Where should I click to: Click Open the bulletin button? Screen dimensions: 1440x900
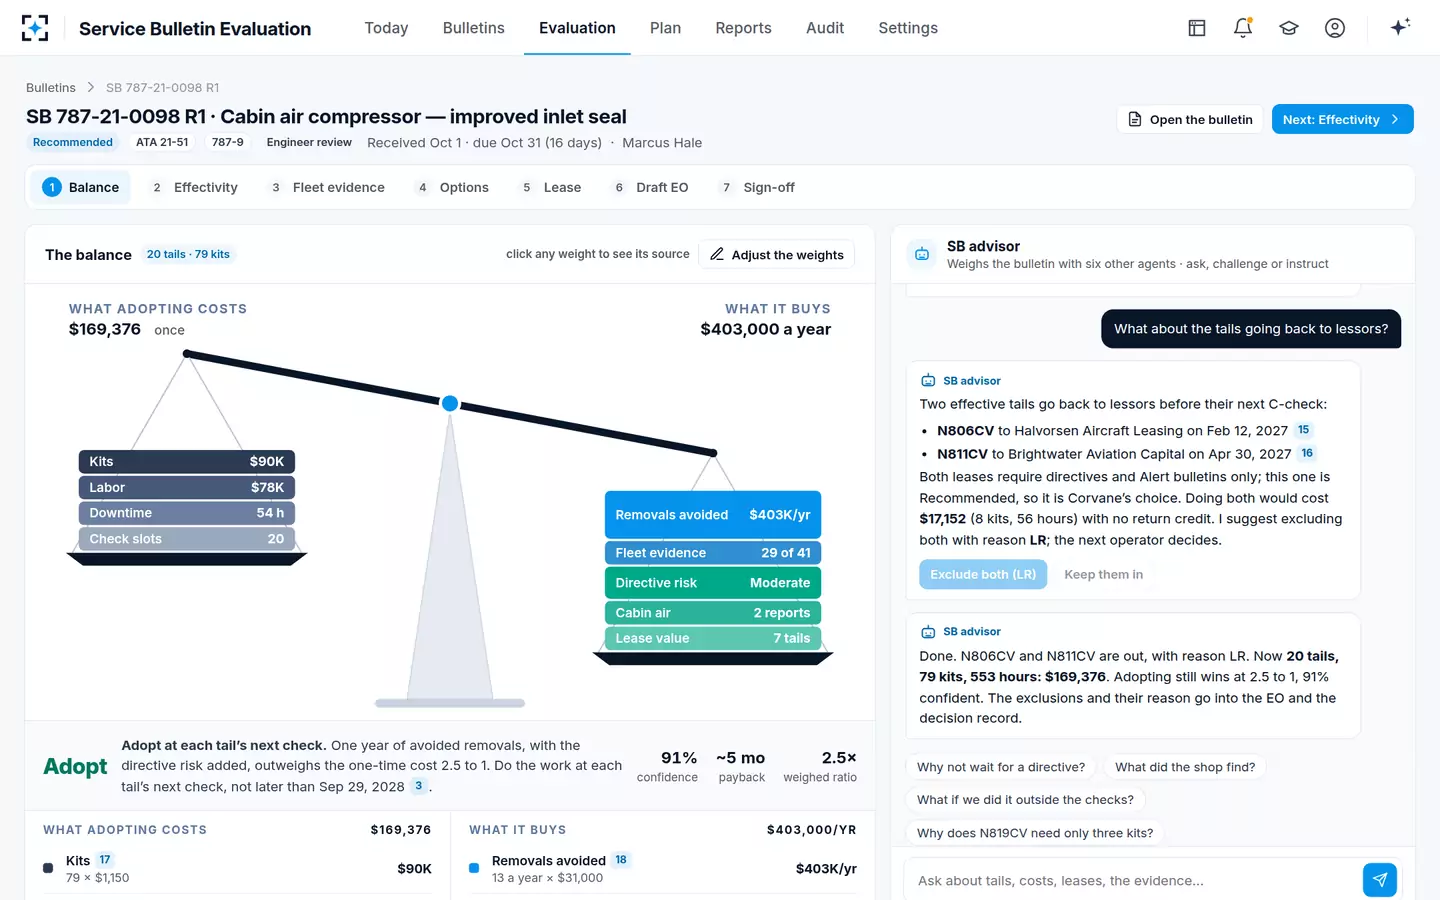pos(1190,119)
